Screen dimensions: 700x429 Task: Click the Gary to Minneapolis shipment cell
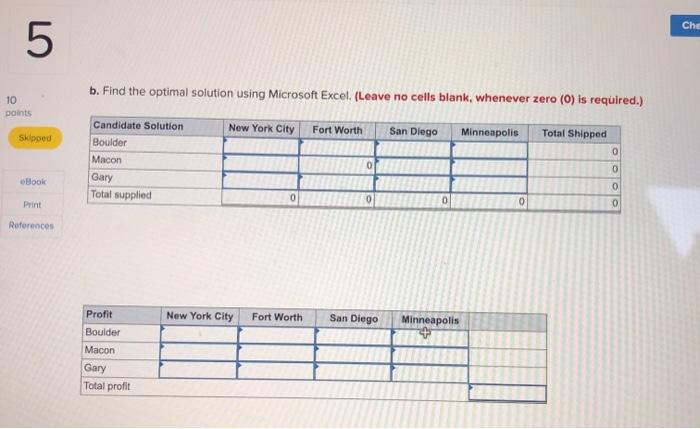[489, 185]
